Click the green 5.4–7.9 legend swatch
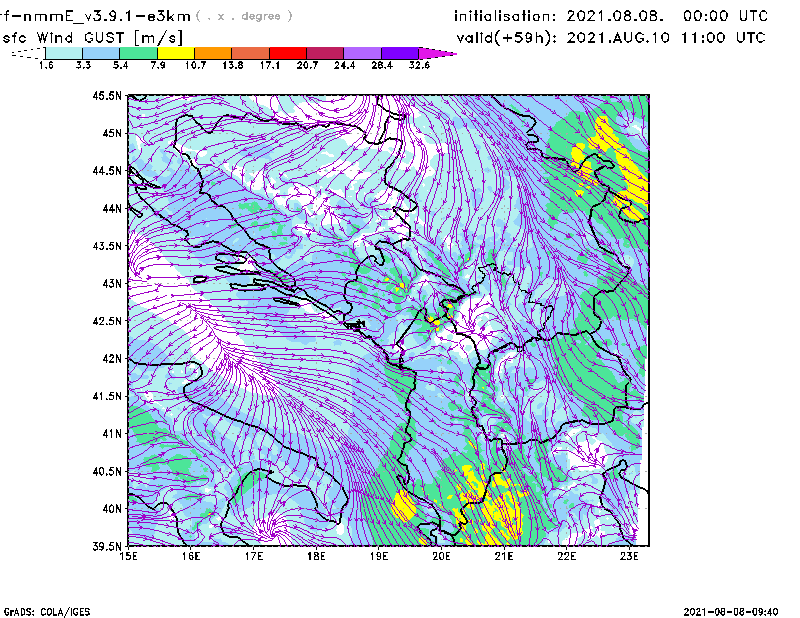 pos(139,53)
